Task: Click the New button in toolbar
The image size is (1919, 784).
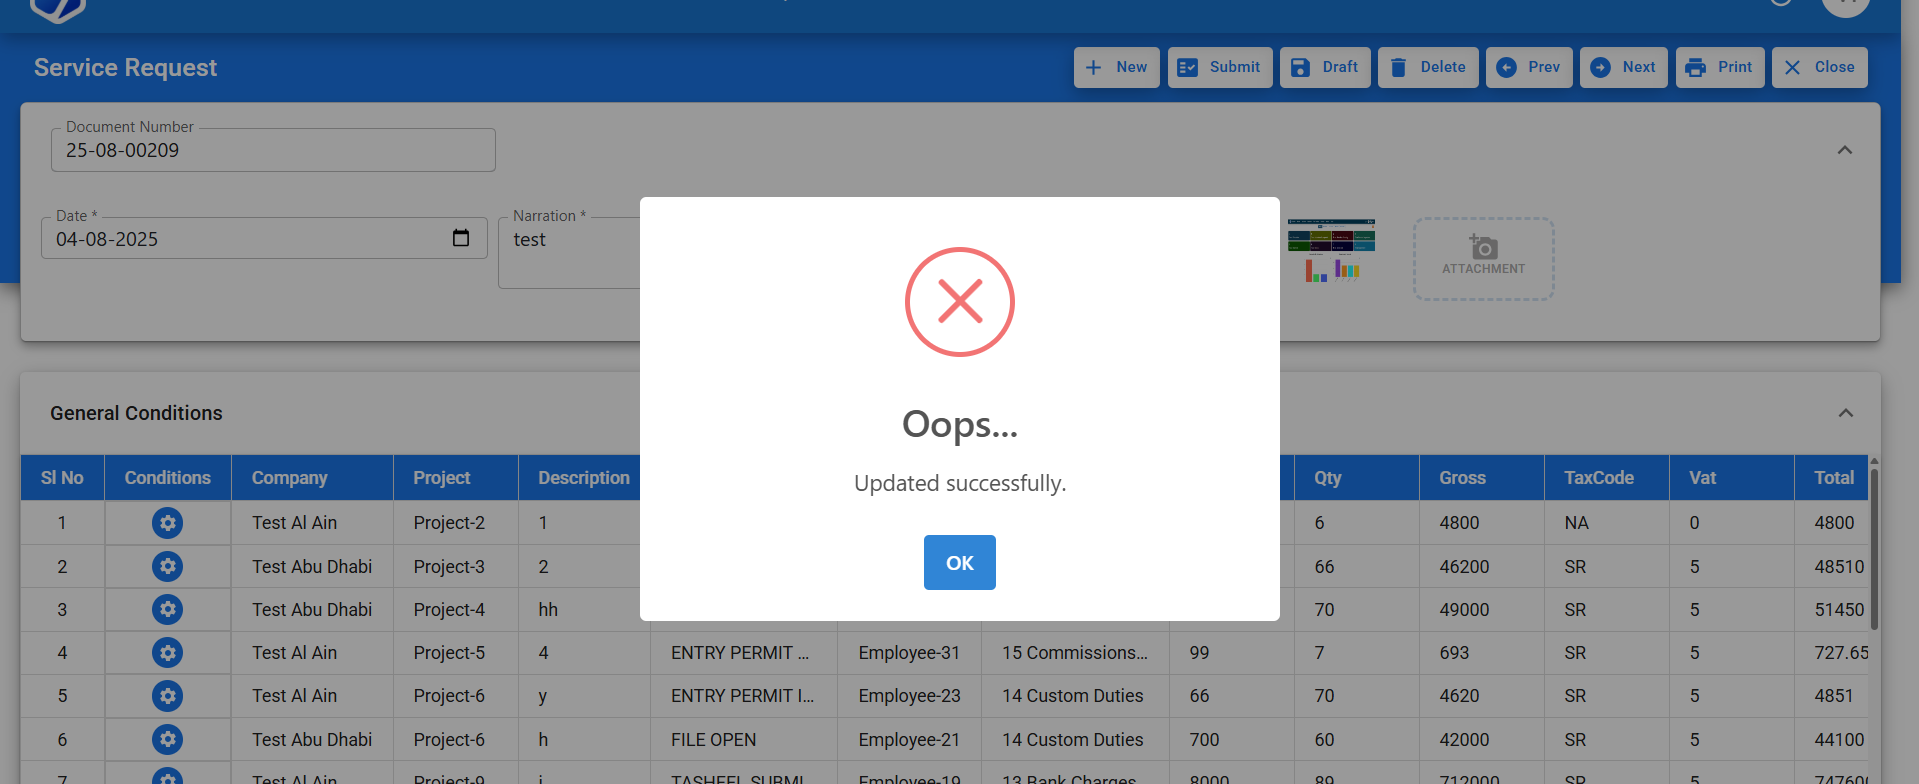Action: click(x=1116, y=67)
